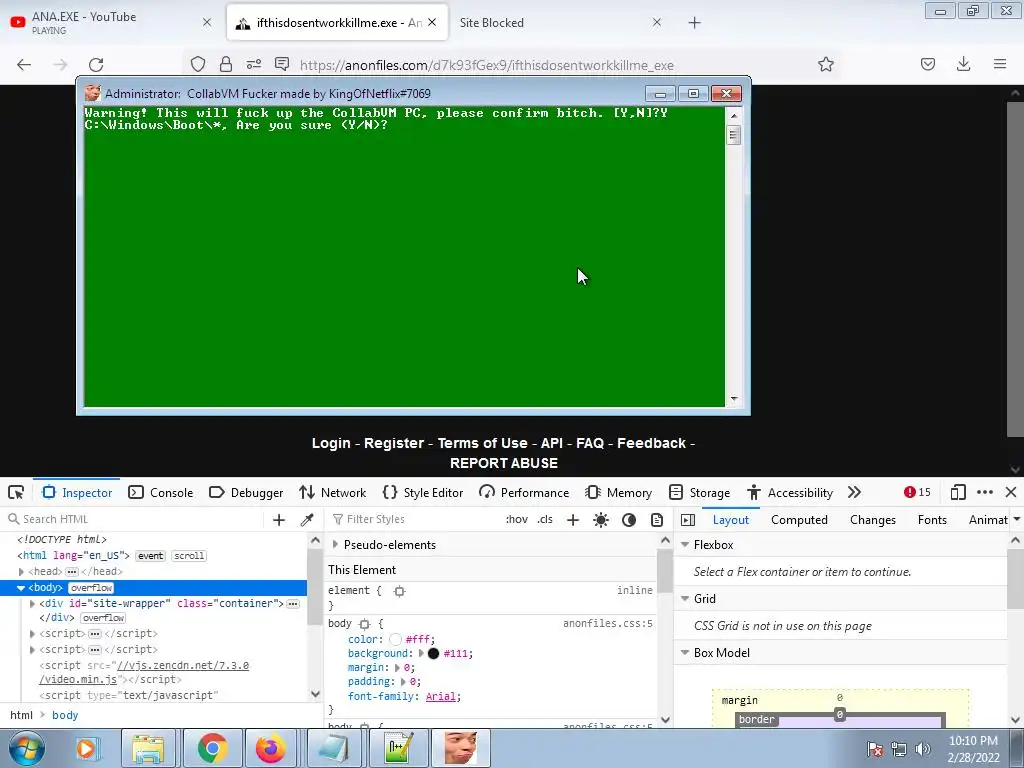The image size is (1024, 768).
Task: Open the Accessibility tab
Action: (790, 492)
